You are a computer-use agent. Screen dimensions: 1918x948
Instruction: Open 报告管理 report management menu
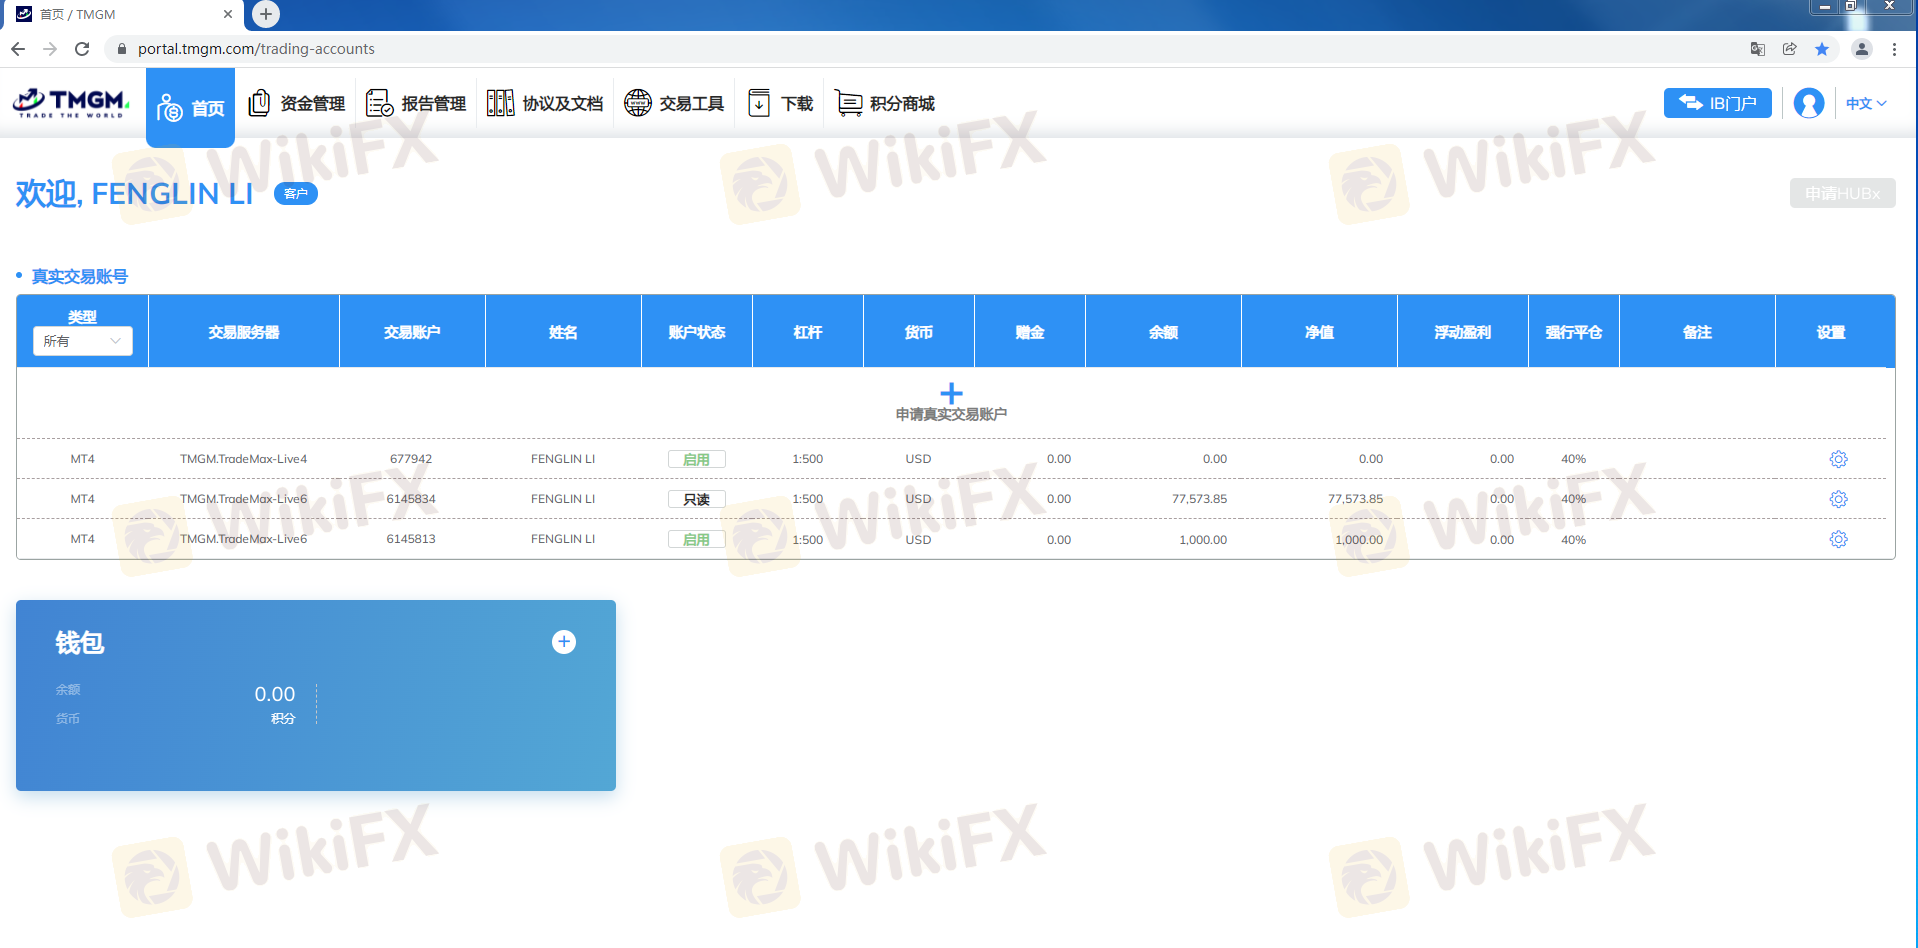[x=416, y=103]
